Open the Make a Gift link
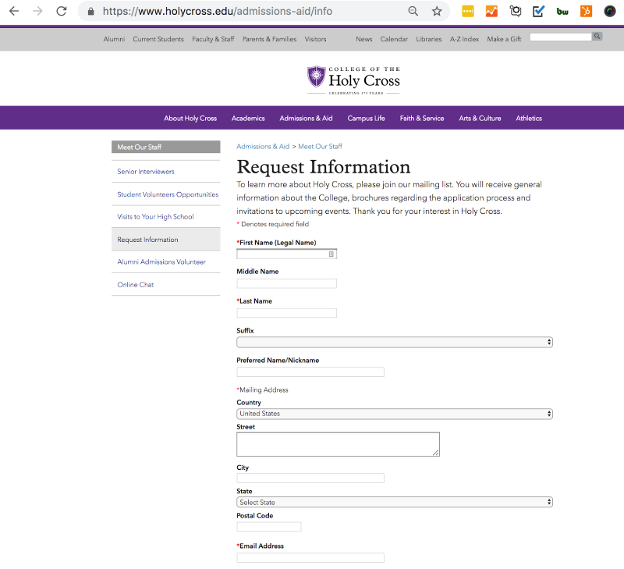624x569 pixels. point(504,39)
